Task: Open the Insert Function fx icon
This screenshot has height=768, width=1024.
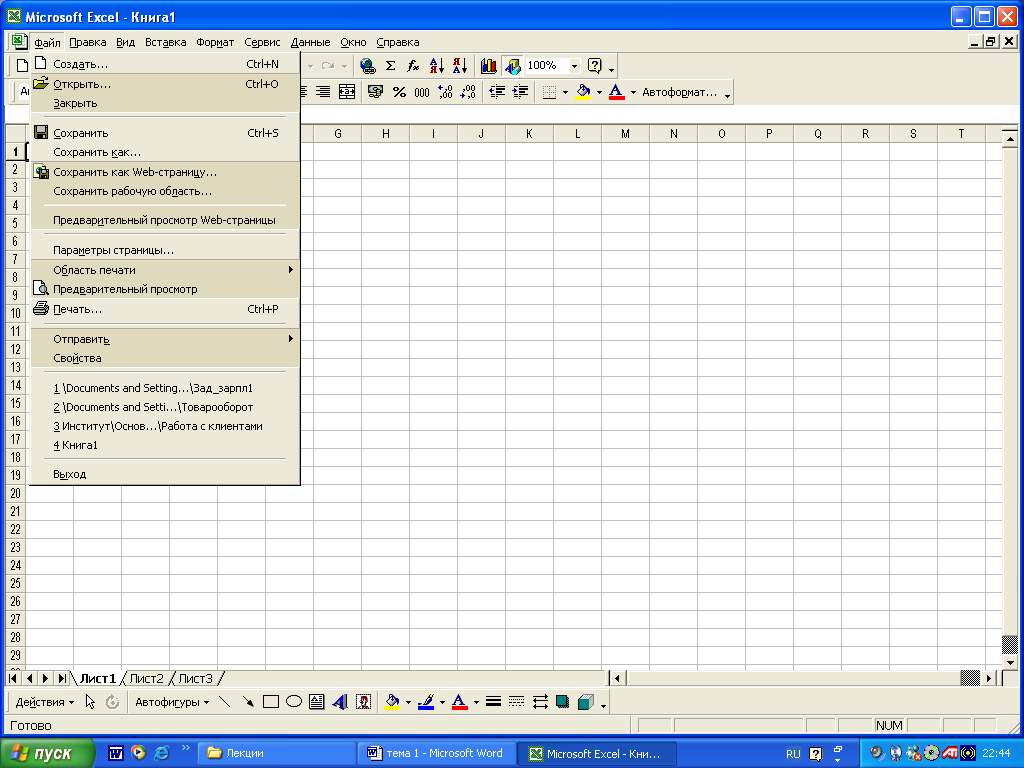Action: (413, 65)
